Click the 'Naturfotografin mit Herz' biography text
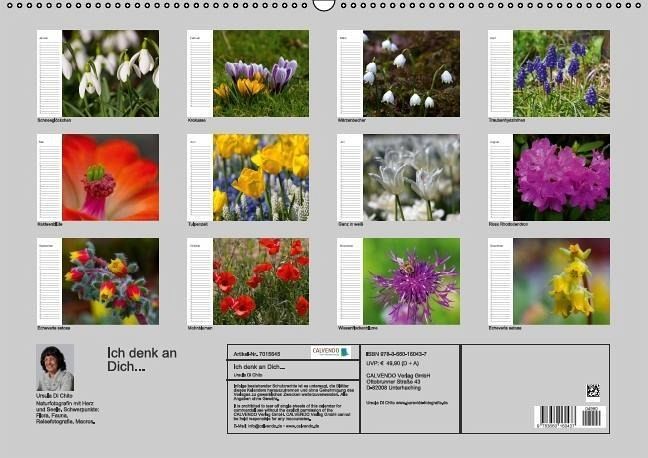Viewport: 648px width, 458px height. [x=68, y=413]
